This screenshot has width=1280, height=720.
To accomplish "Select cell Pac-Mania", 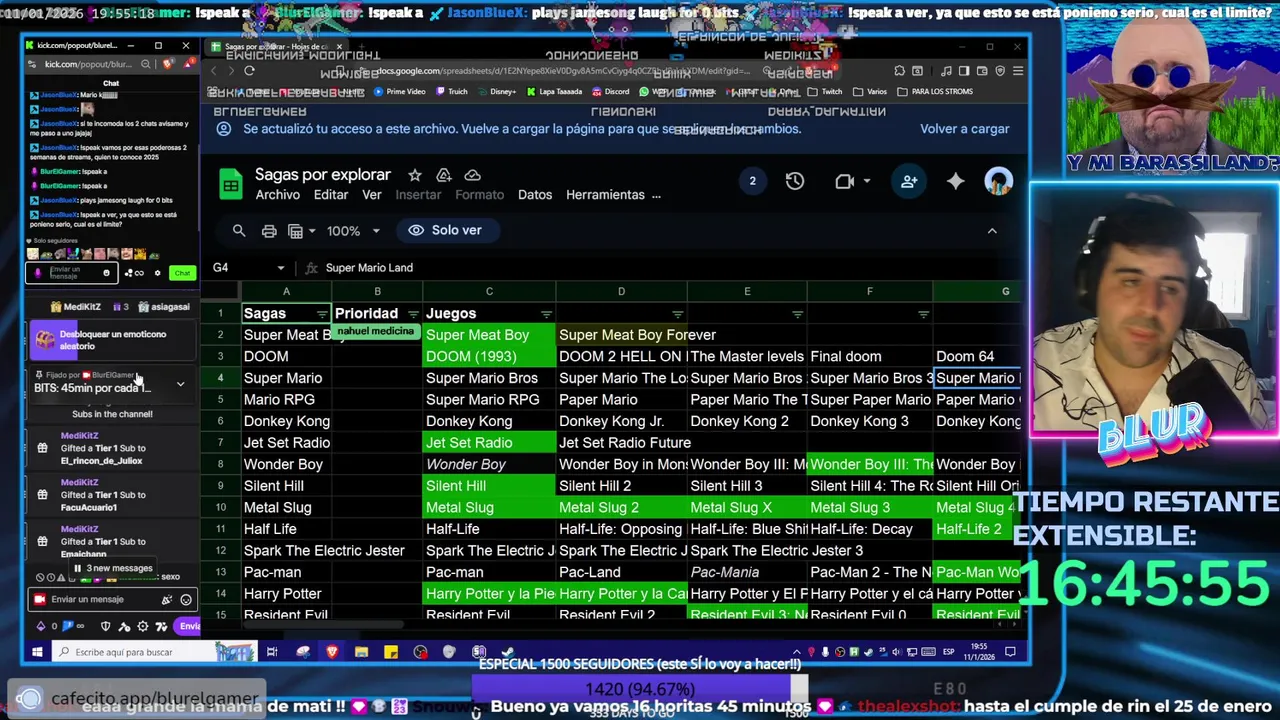I will (747, 572).
